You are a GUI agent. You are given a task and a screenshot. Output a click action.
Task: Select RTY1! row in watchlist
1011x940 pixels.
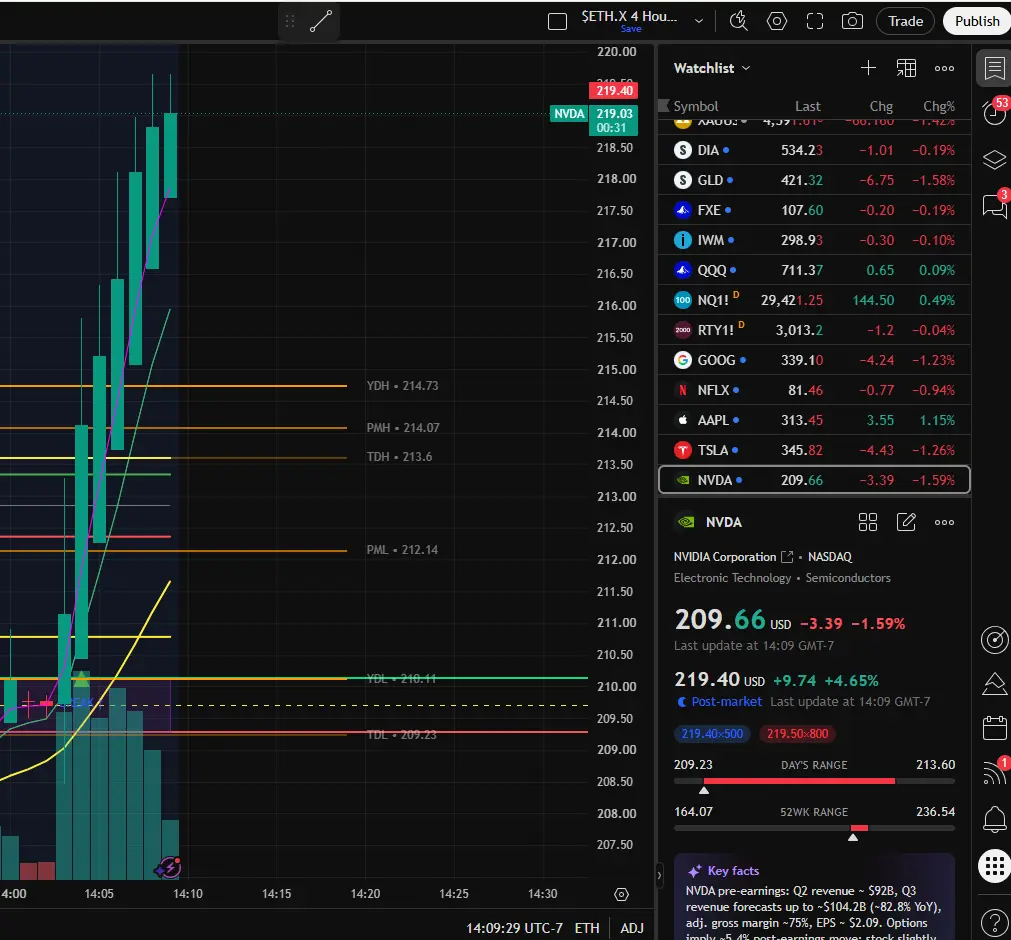tap(814, 330)
